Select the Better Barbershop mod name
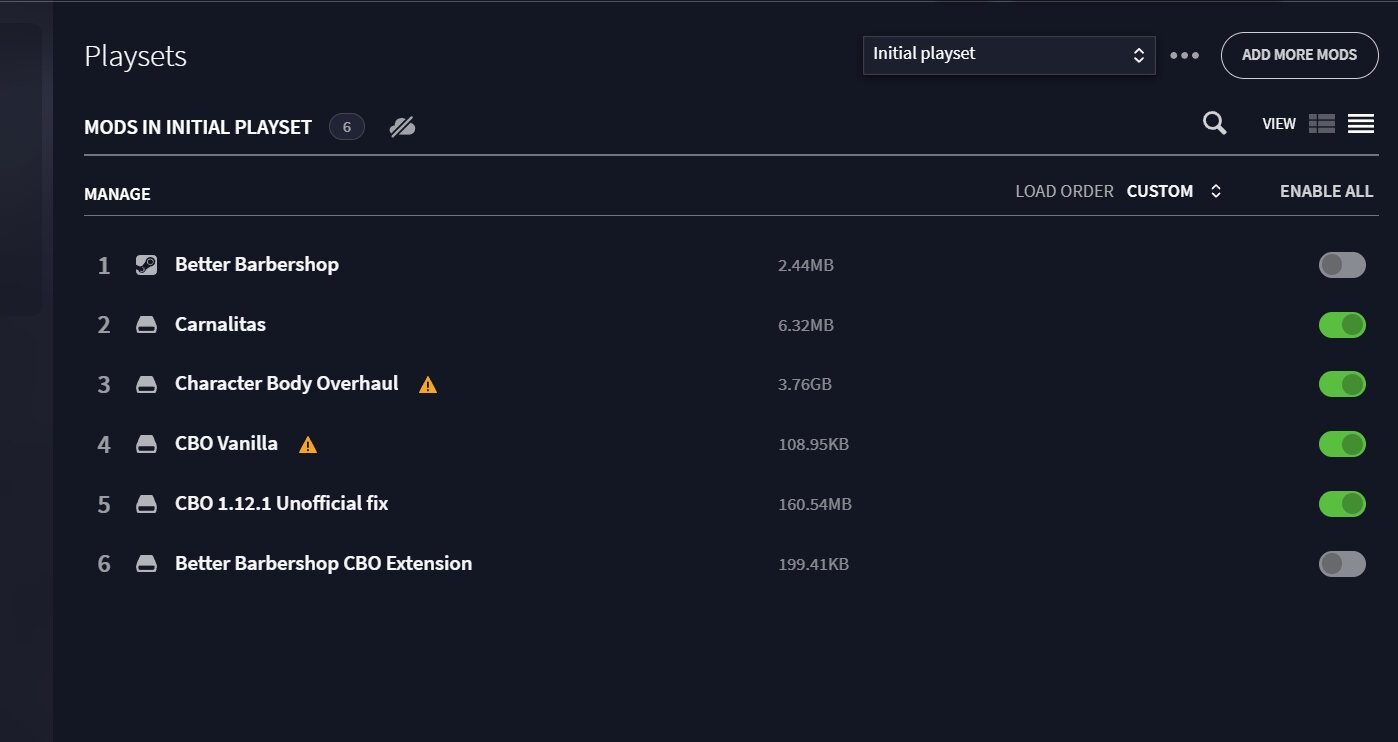 click(x=257, y=264)
